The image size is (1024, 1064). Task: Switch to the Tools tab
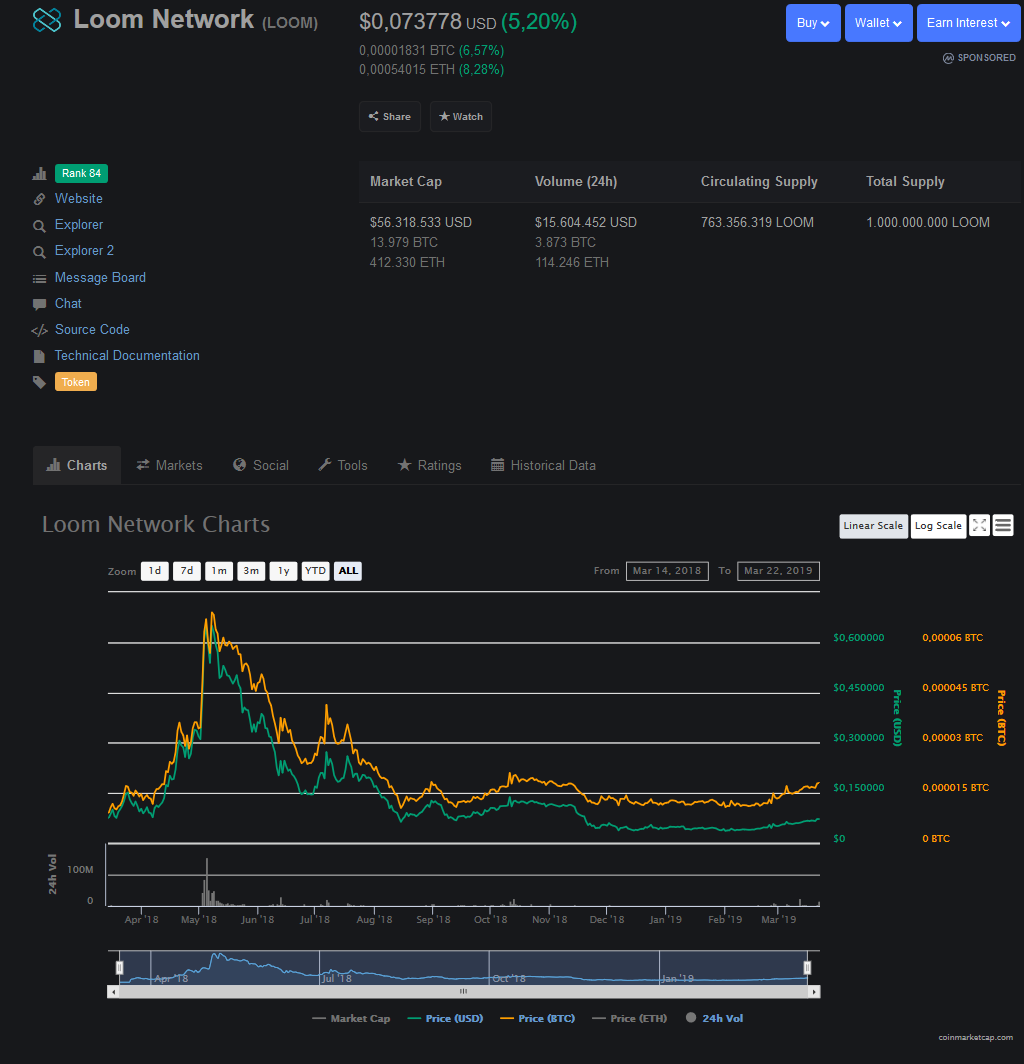[343, 466]
